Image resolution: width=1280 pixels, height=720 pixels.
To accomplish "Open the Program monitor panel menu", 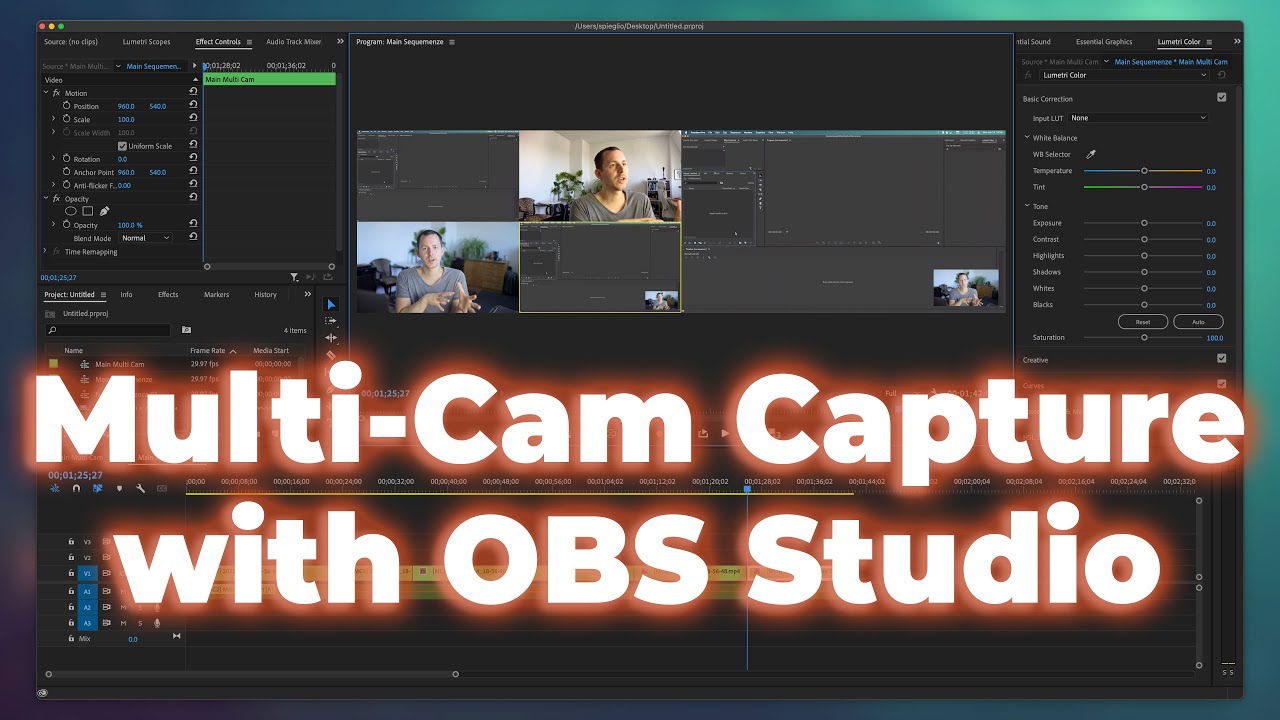I will (452, 42).
